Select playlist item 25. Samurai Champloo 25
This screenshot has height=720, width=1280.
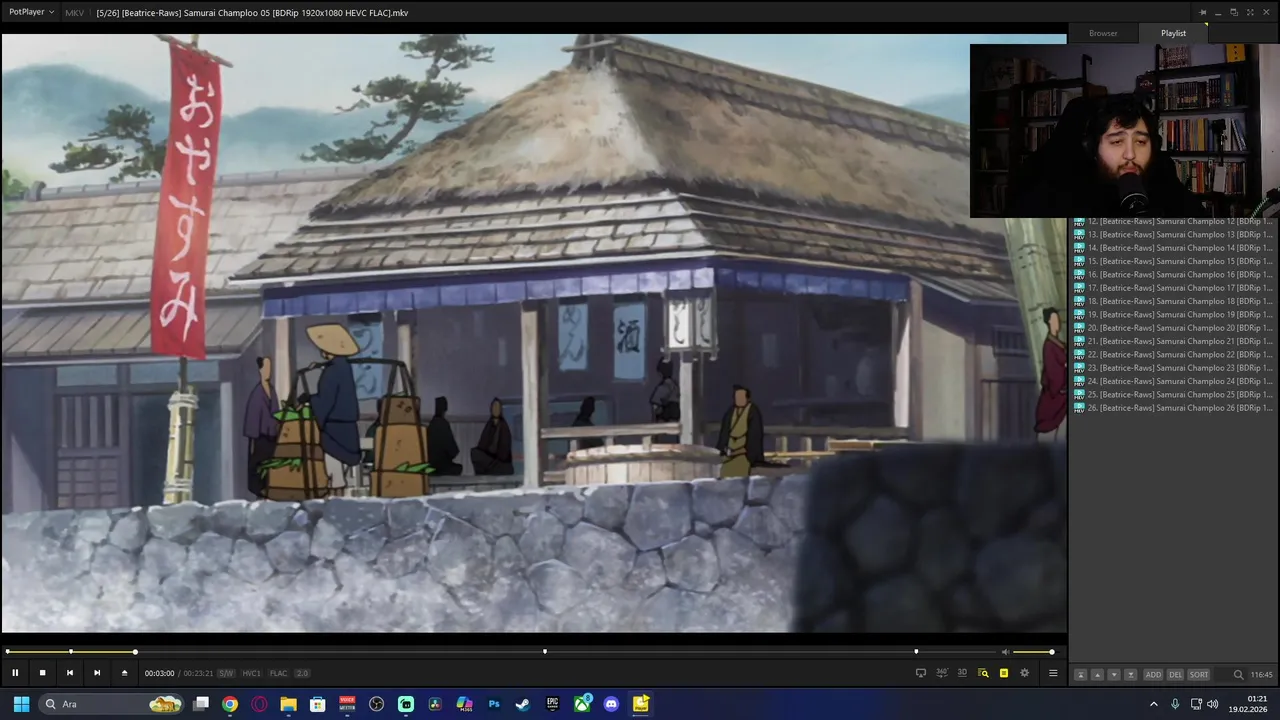click(x=1173, y=394)
